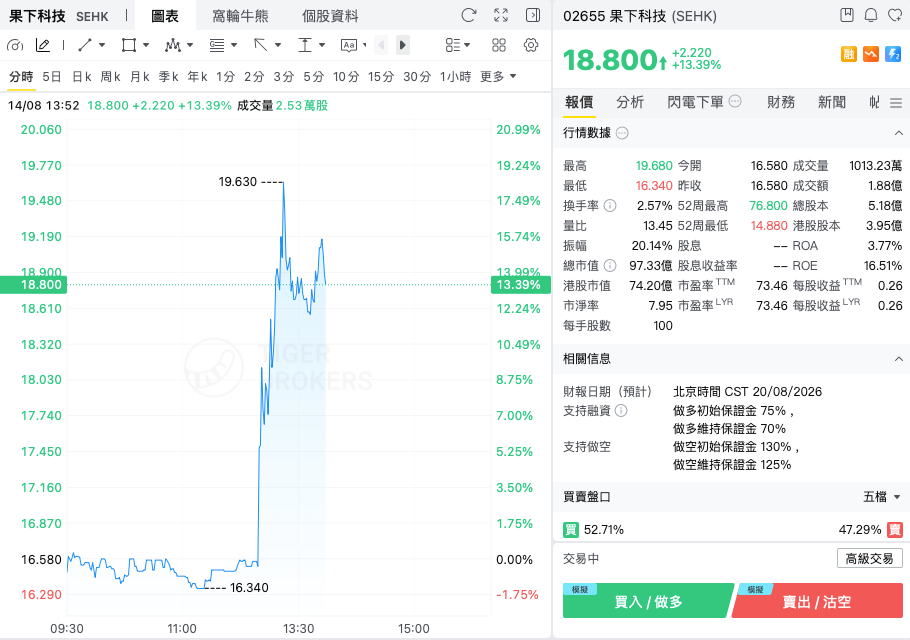Select the 日k timeframe

tap(82, 77)
